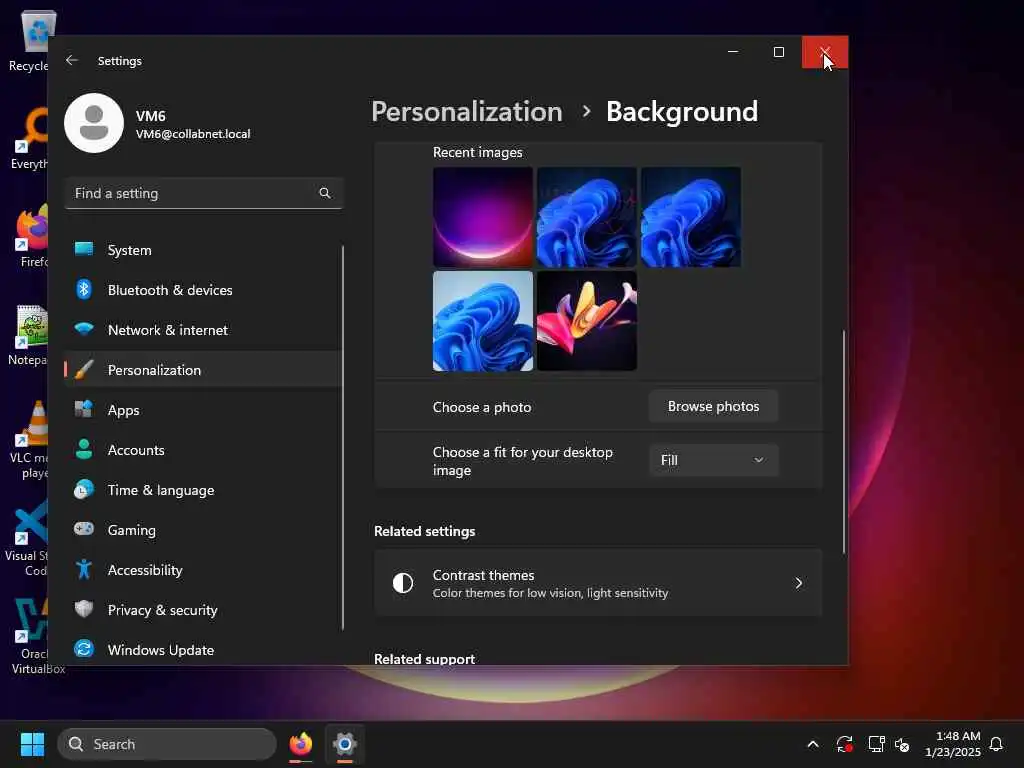This screenshot has height=768, width=1024.
Task: Focus the Find a setting search box
Action: tap(204, 193)
